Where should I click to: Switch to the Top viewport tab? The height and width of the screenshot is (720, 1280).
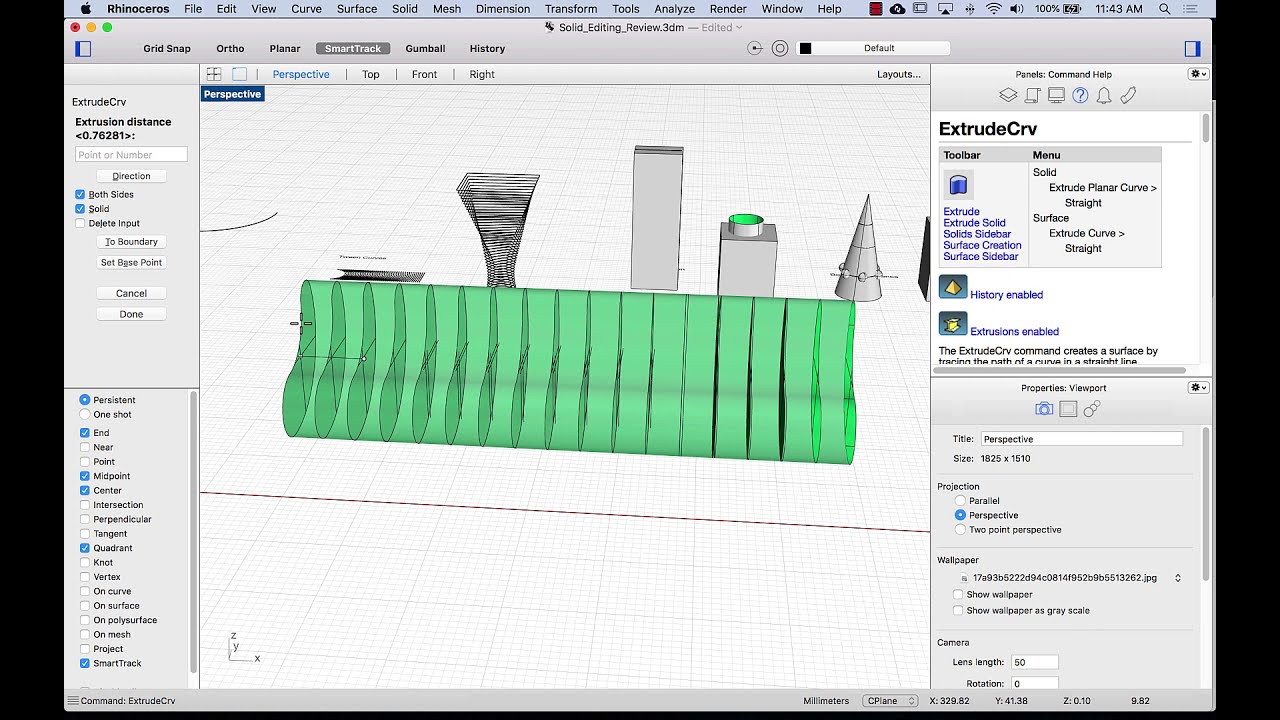point(371,74)
